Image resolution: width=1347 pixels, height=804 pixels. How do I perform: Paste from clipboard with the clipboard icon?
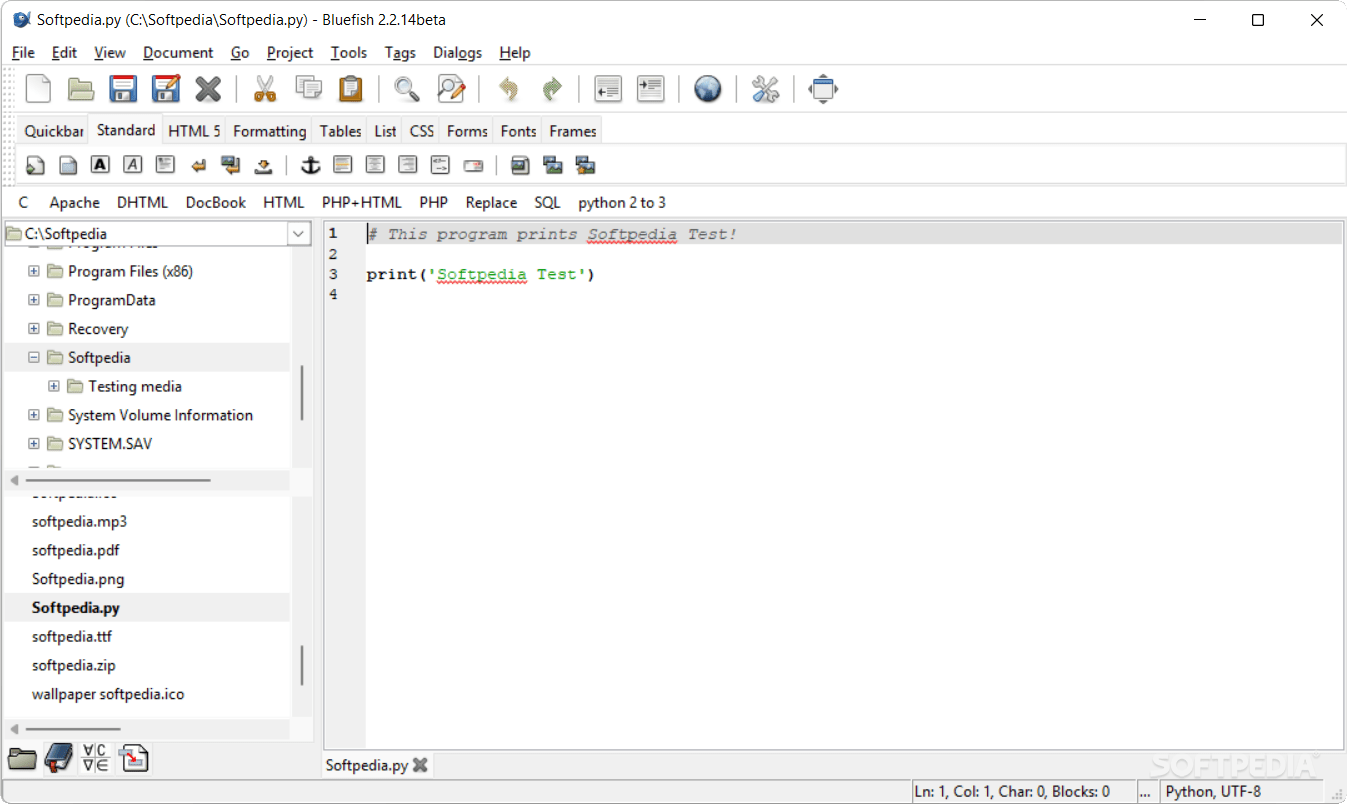coord(350,89)
